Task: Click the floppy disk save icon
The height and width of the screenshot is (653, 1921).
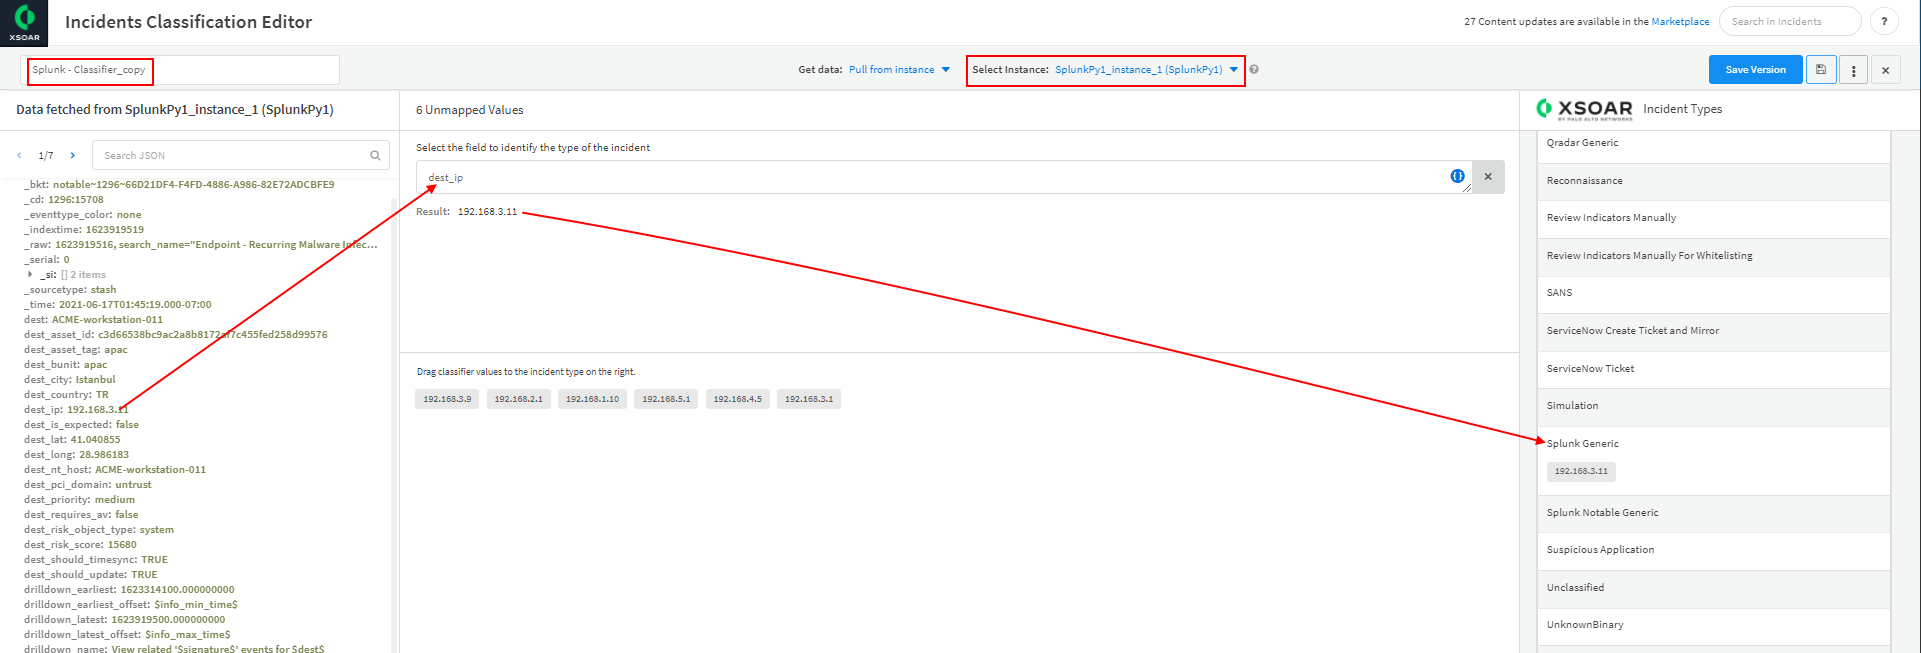Action: tap(1821, 70)
